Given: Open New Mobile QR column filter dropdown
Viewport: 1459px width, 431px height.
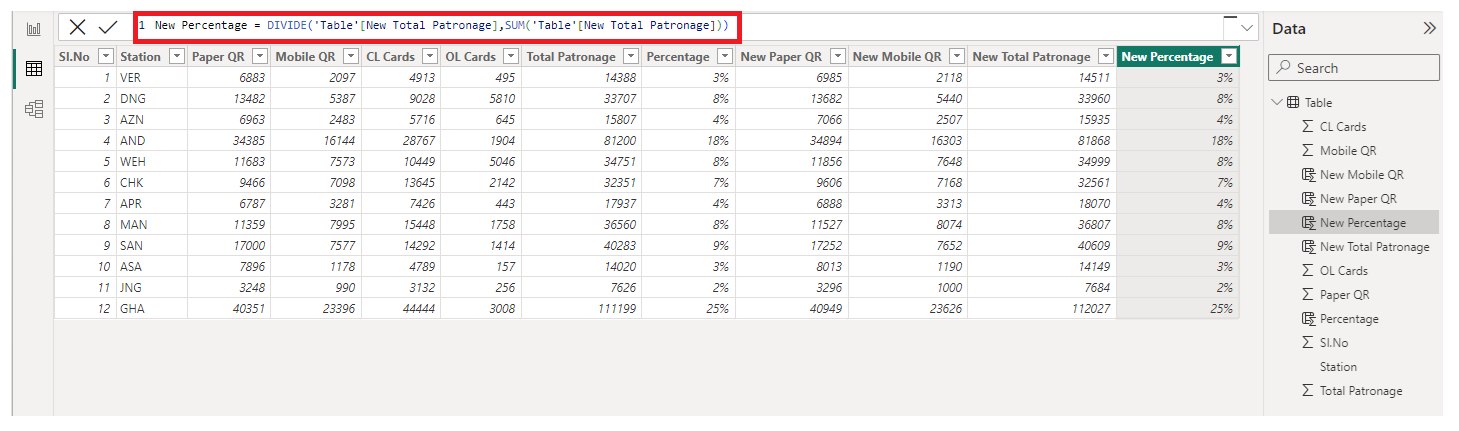Looking at the screenshot, I should (957, 57).
